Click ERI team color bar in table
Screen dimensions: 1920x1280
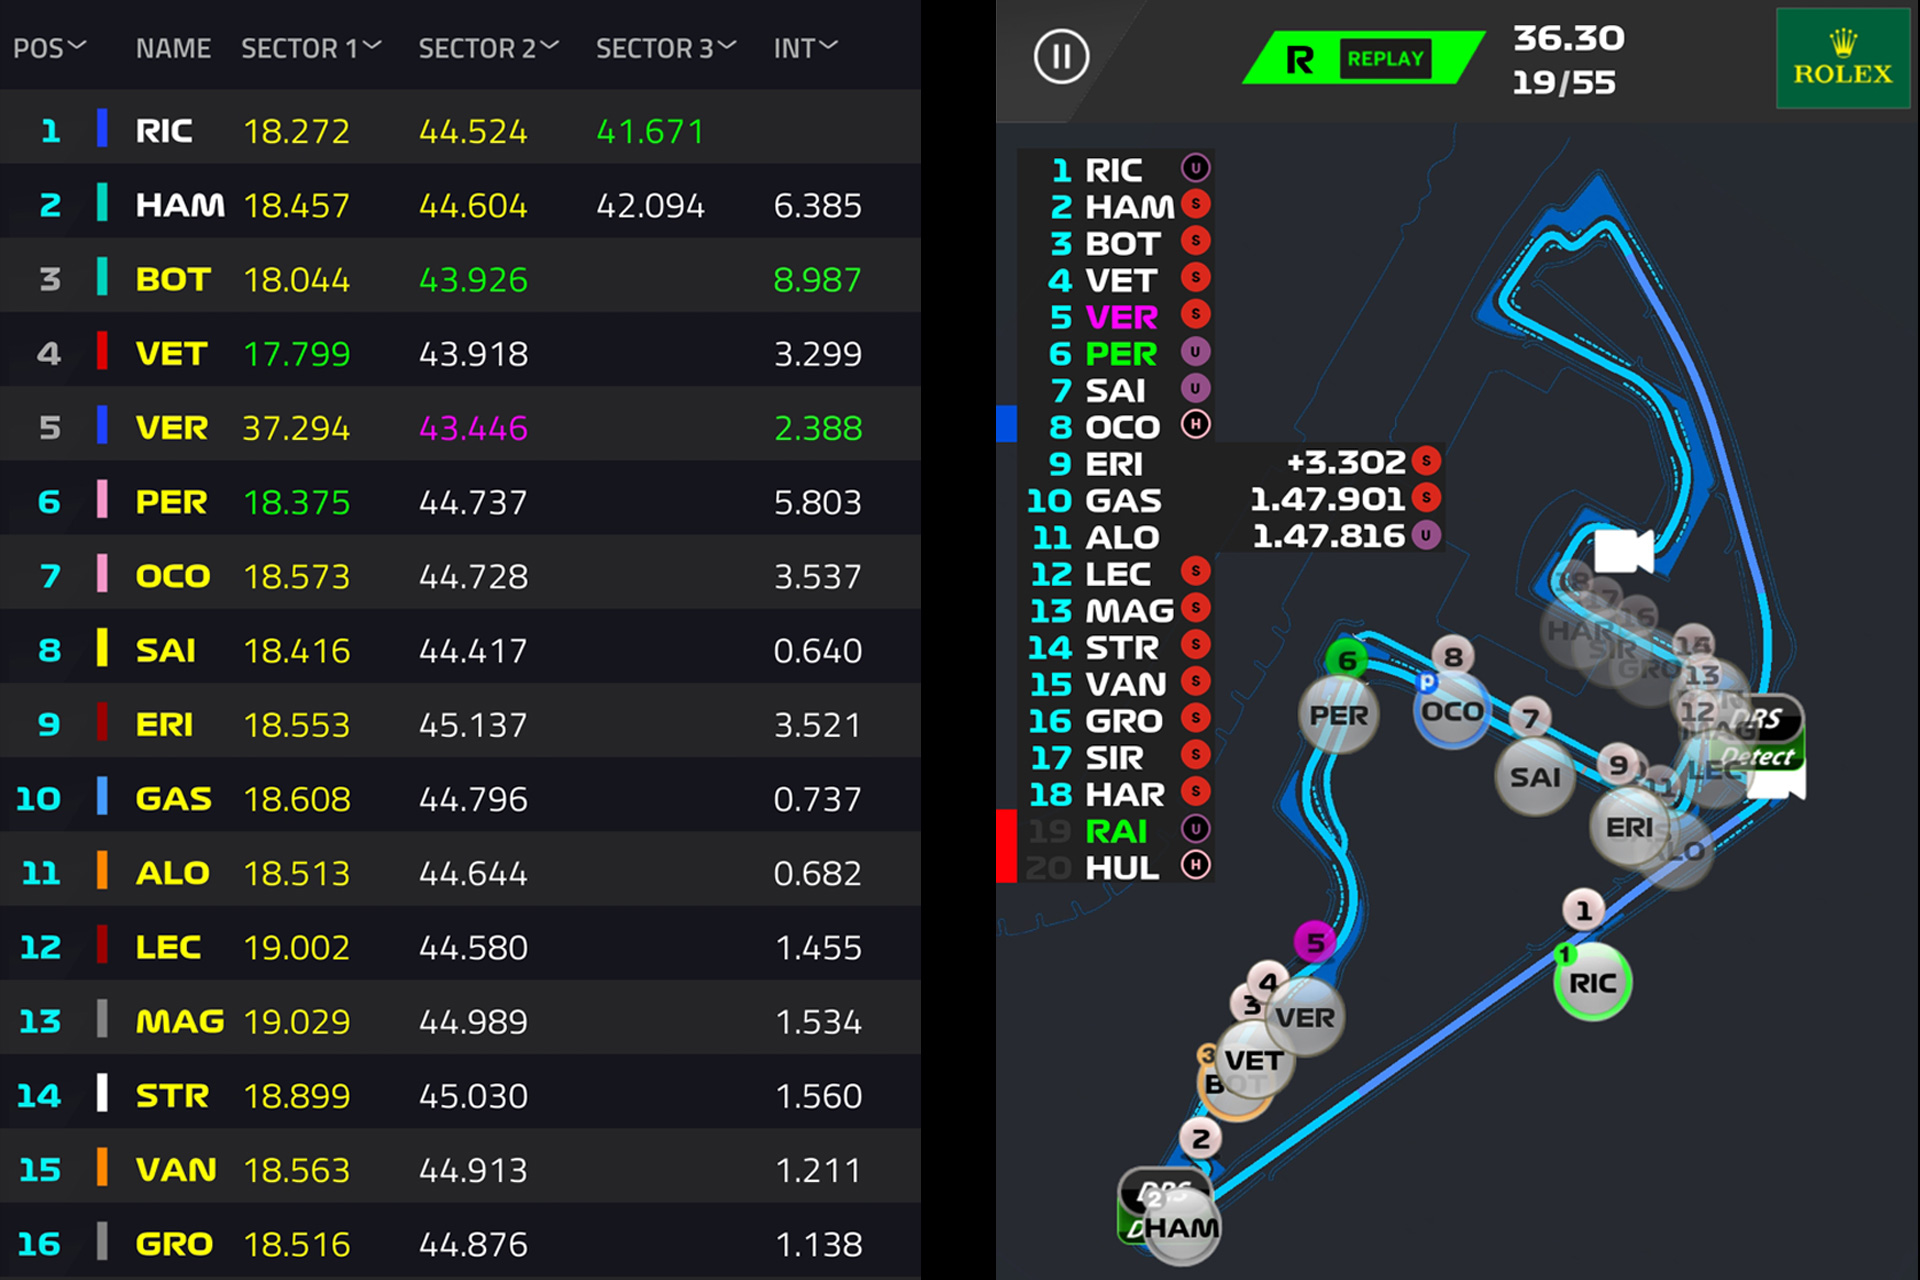pyautogui.click(x=102, y=721)
